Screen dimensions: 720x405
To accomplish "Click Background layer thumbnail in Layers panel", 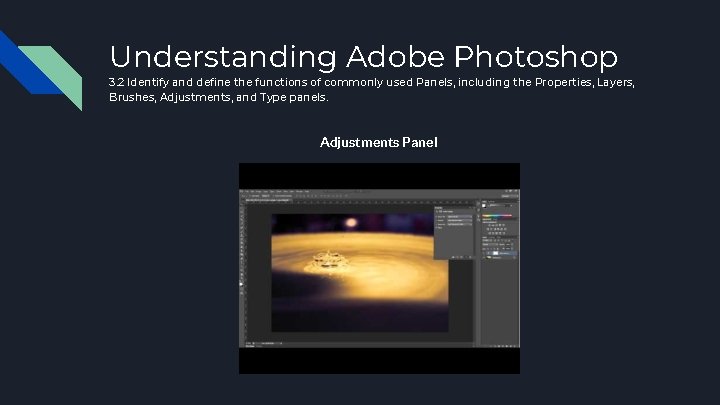I will tap(489, 258).
